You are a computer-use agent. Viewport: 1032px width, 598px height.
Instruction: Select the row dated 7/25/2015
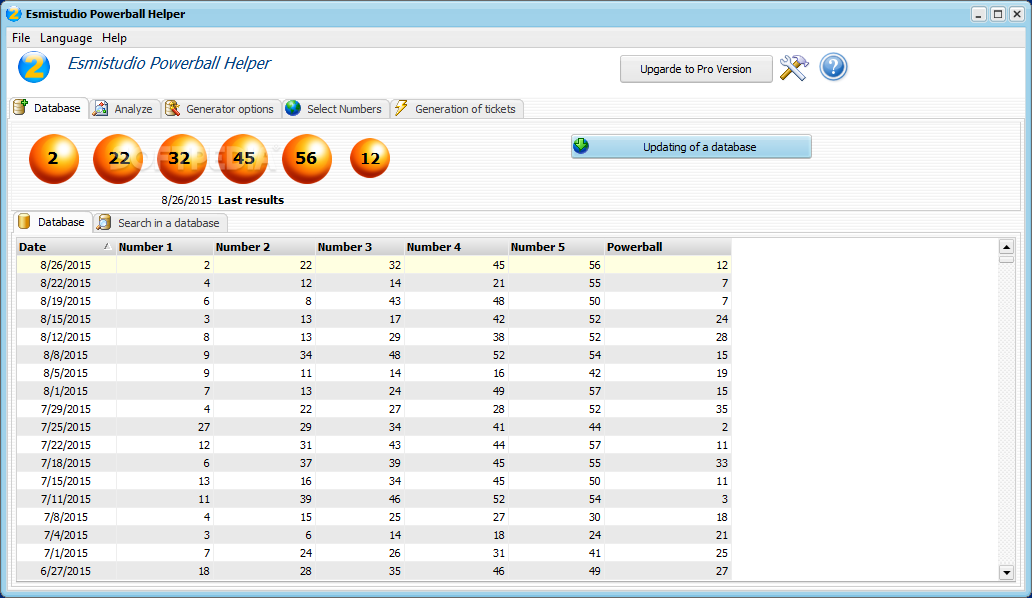pyautogui.click(x=374, y=427)
